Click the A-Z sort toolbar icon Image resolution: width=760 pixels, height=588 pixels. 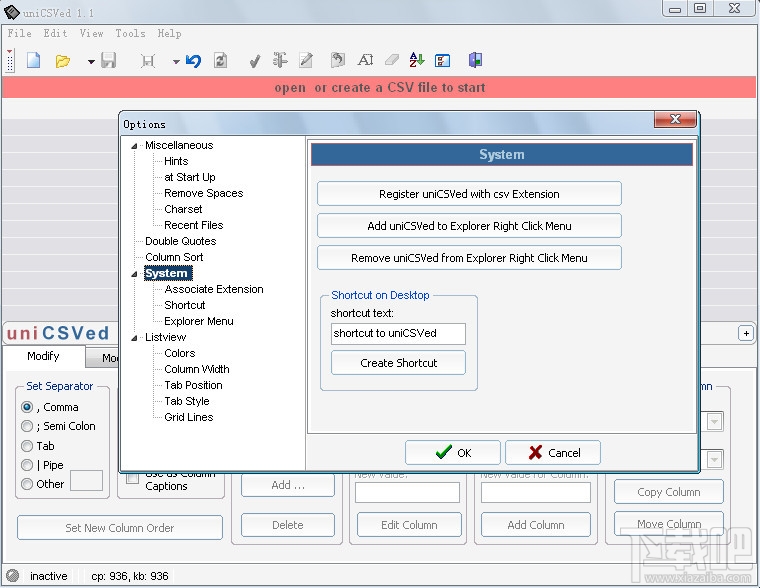click(x=417, y=60)
